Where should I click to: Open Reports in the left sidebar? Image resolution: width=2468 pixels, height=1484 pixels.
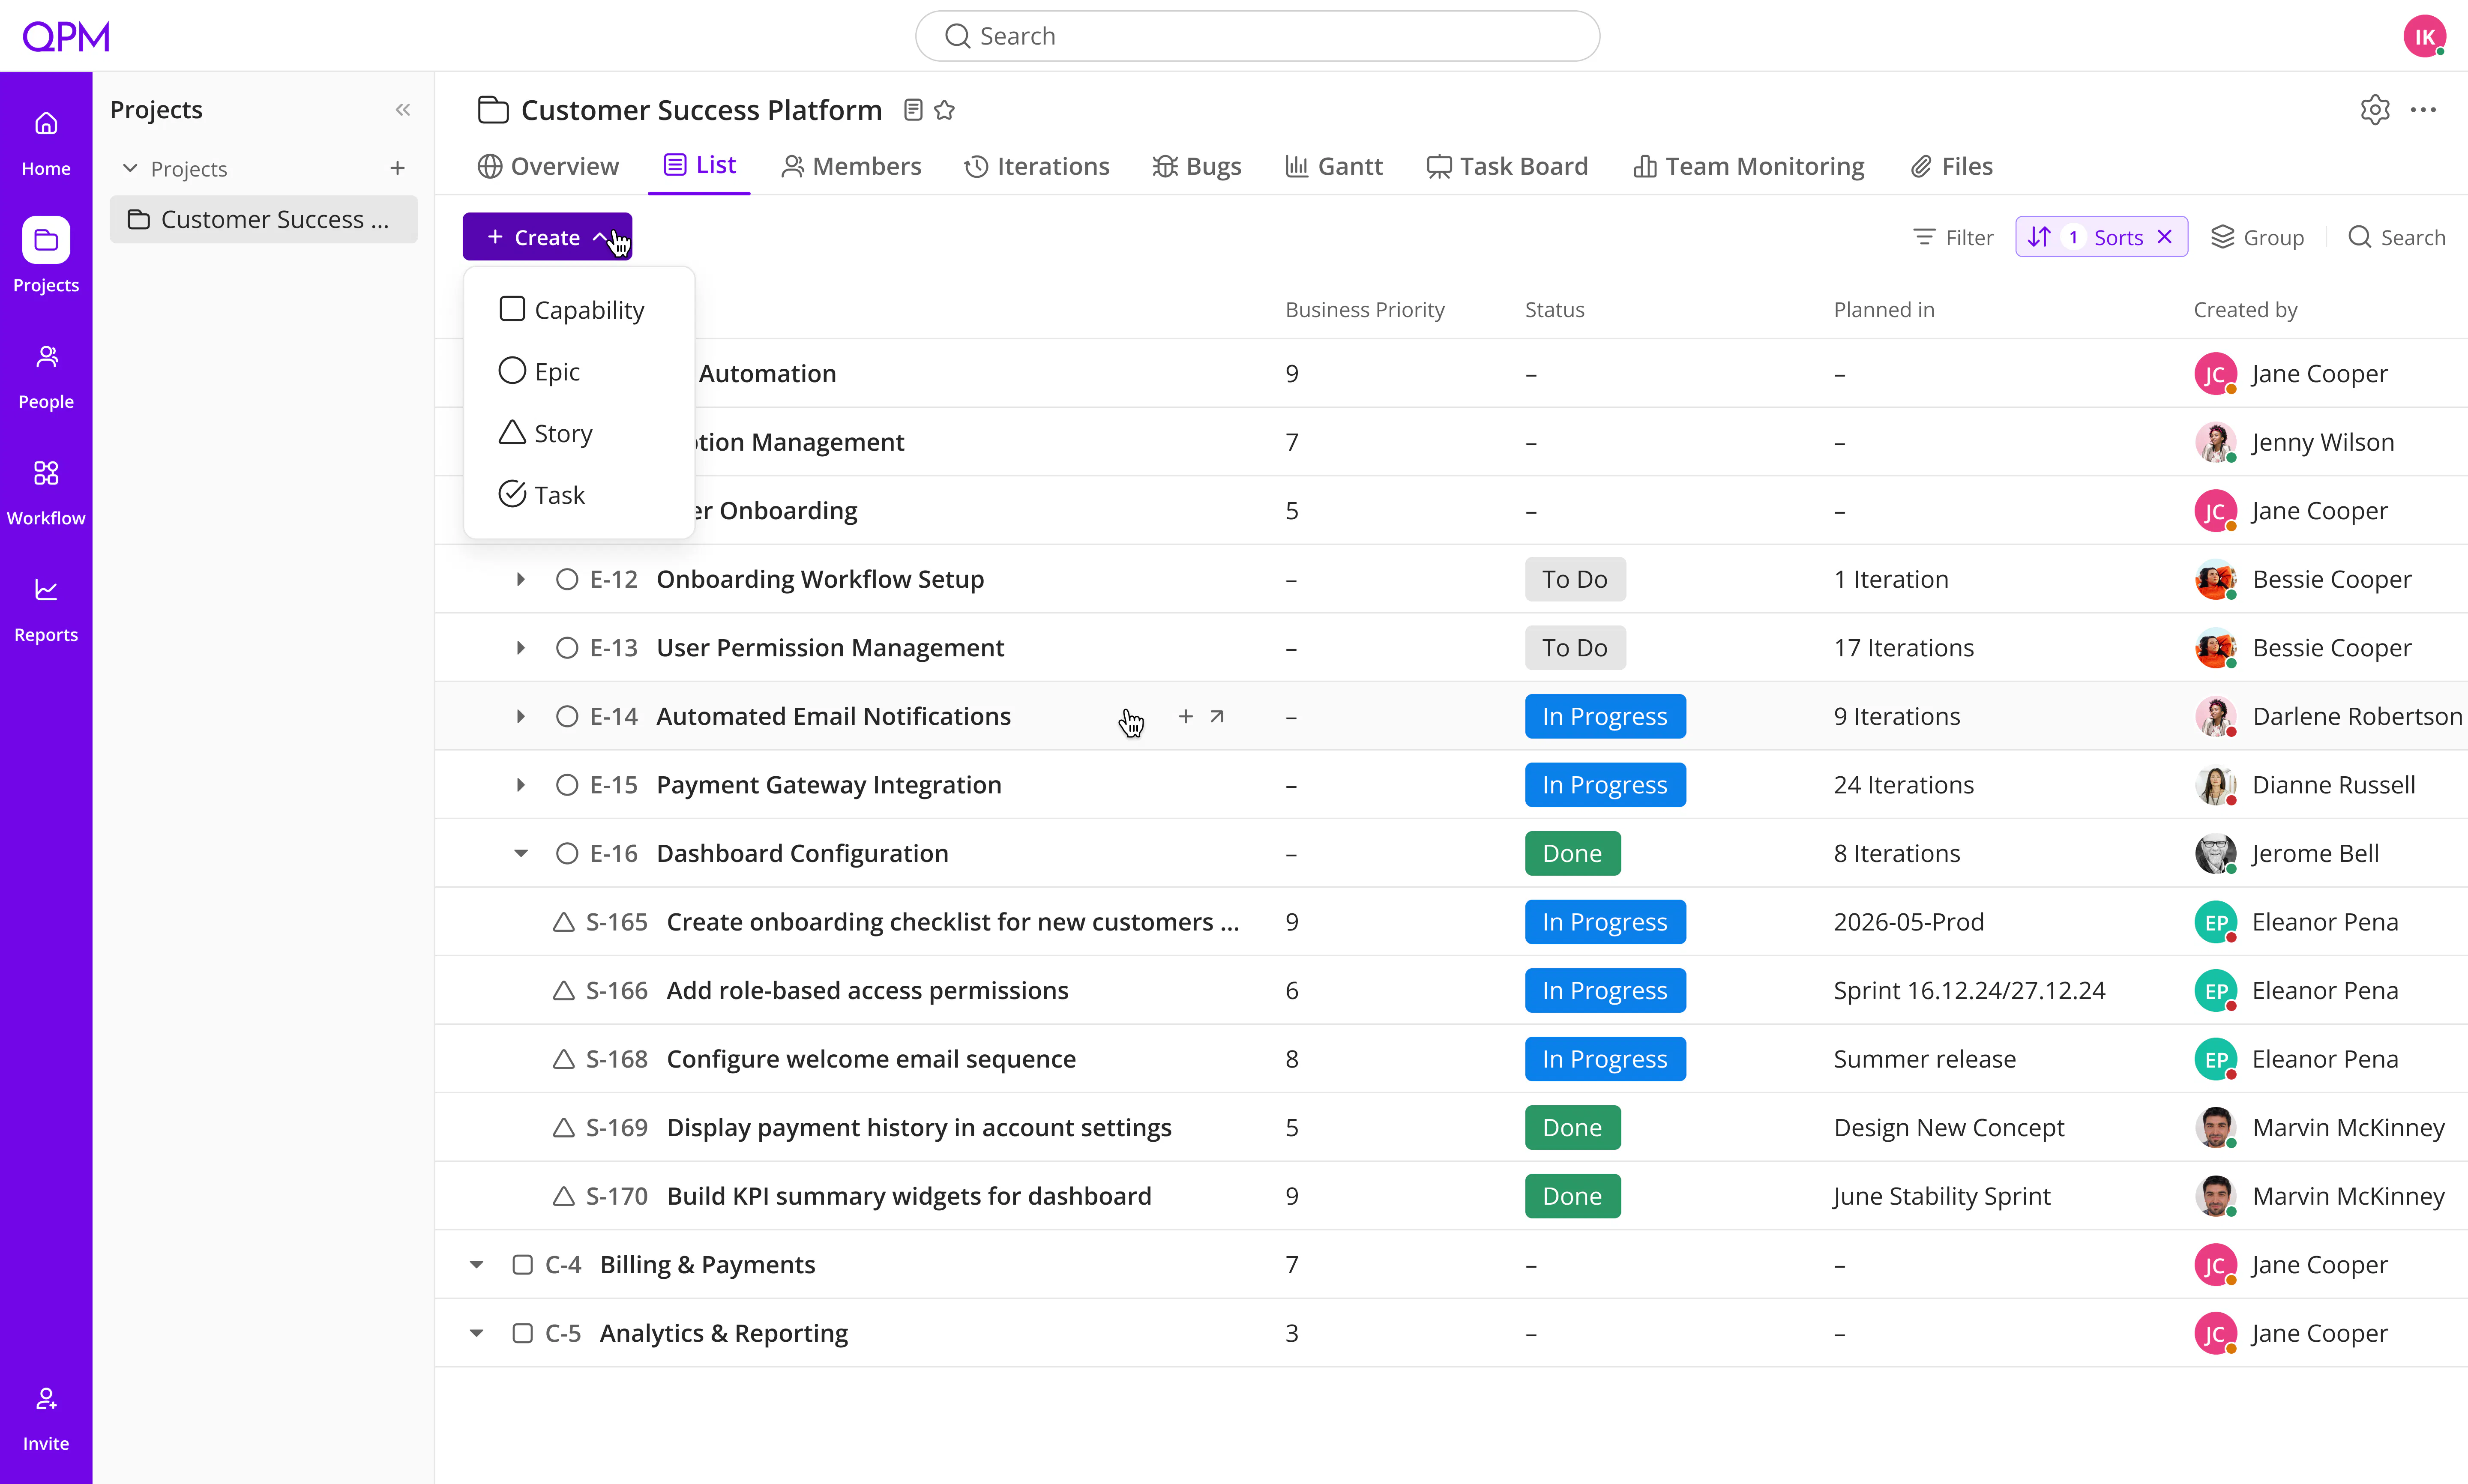pyautogui.click(x=46, y=609)
